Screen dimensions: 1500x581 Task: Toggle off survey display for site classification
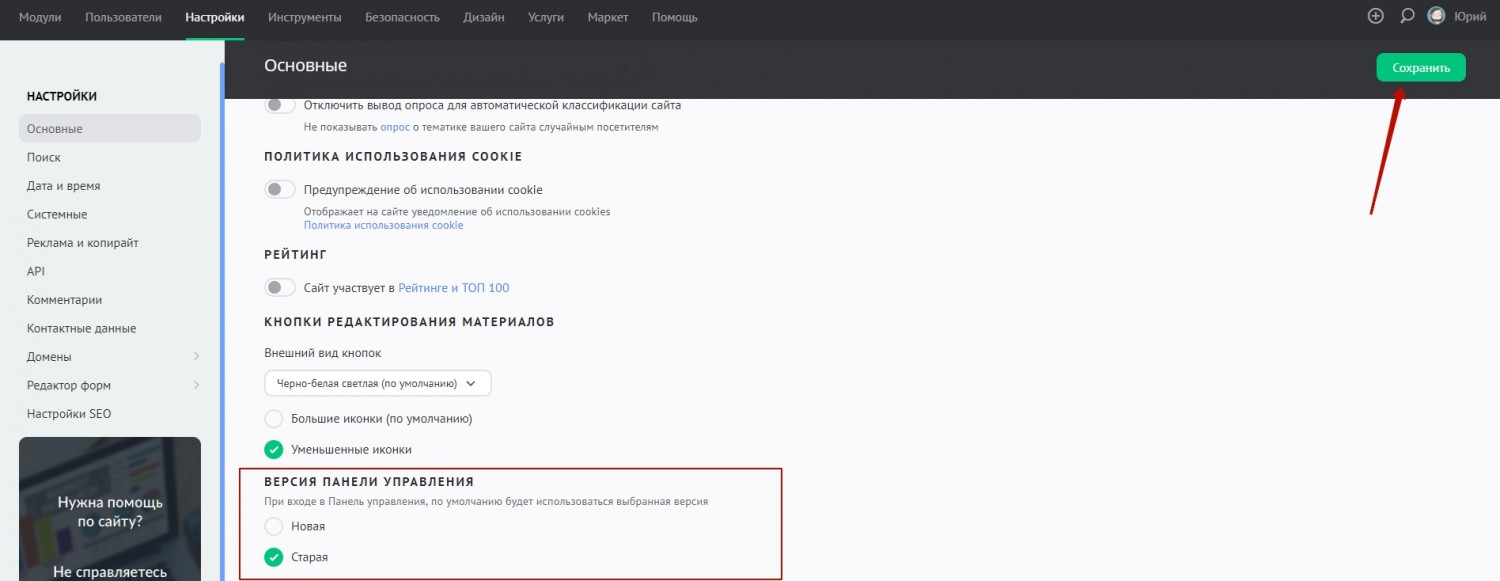pos(280,105)
